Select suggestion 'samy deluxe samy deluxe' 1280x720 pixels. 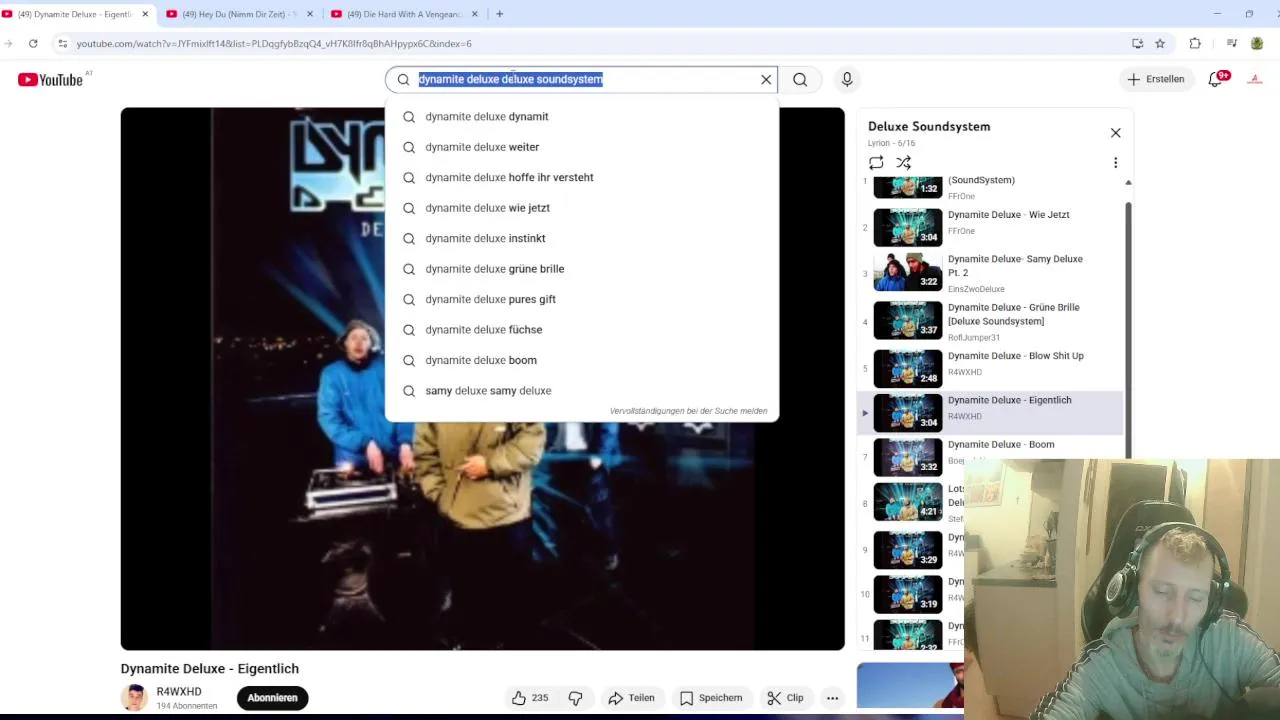click(582, 391)
